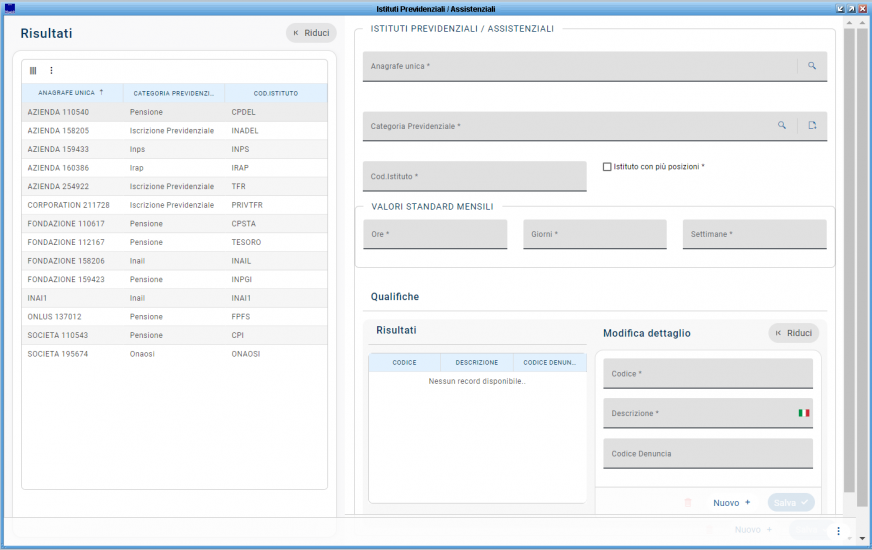Viewport: 872px width, 550px height.
Task: Click the Categoria Previdenzi... column header
Action: [174, 93]
